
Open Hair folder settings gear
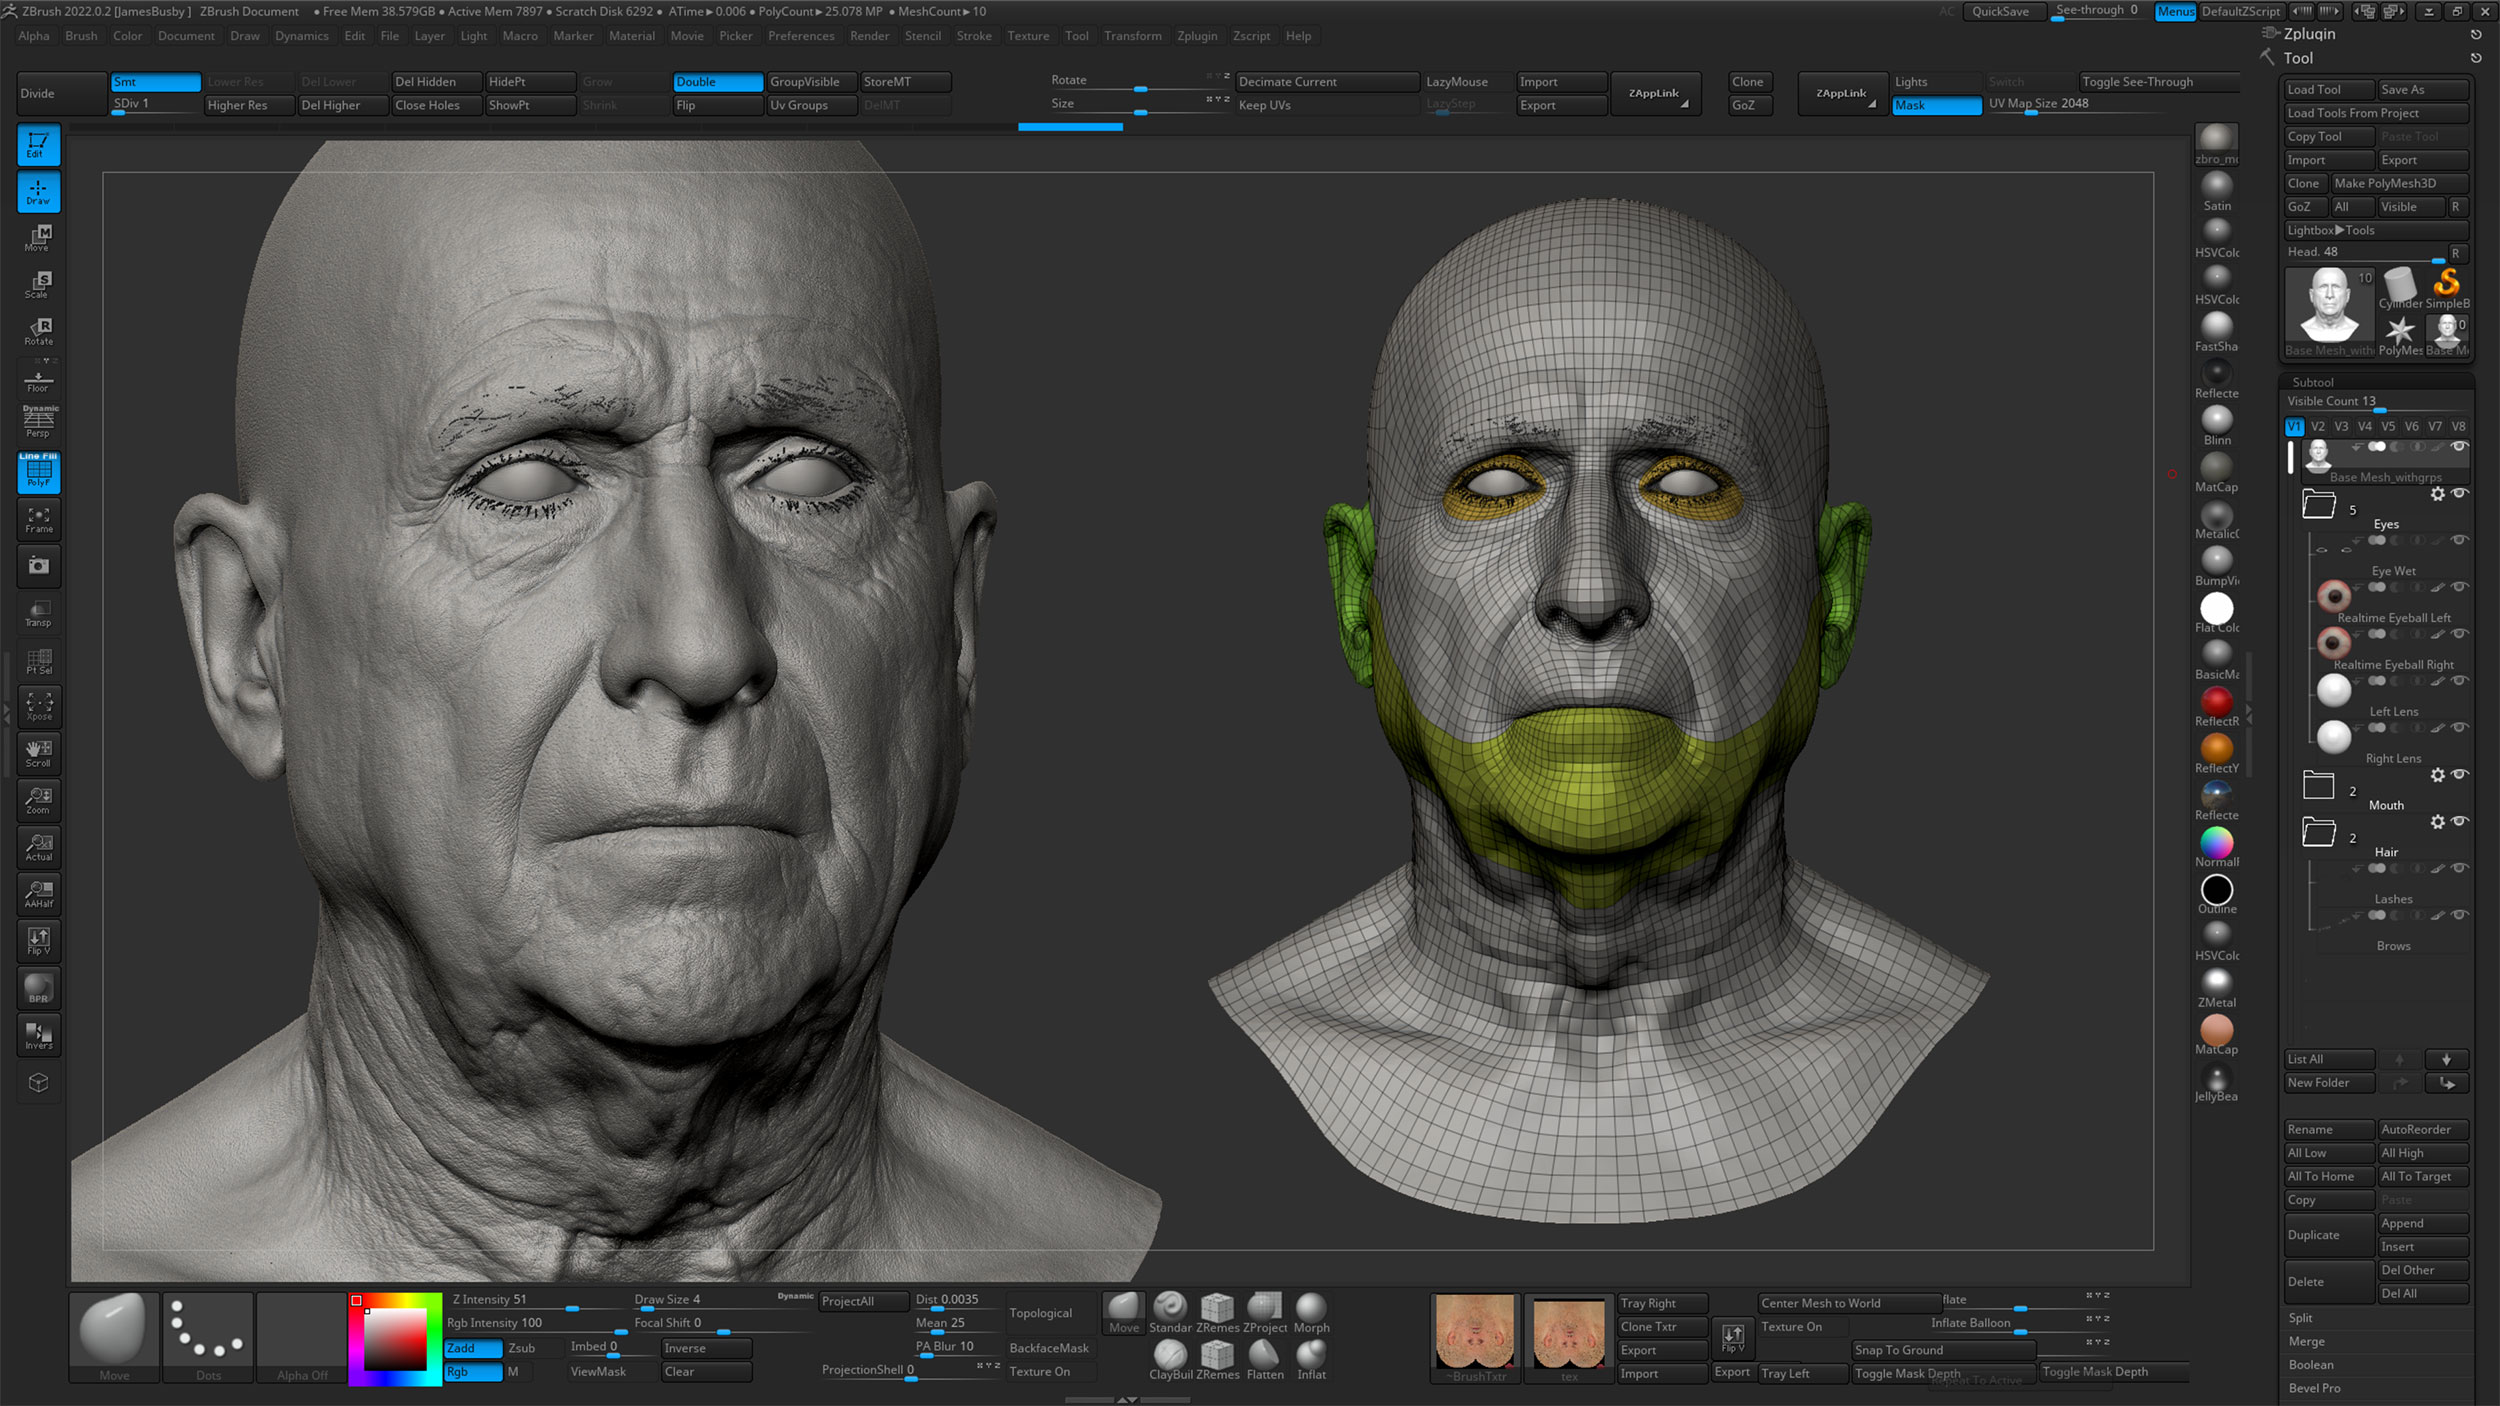tap(2437, 822)
